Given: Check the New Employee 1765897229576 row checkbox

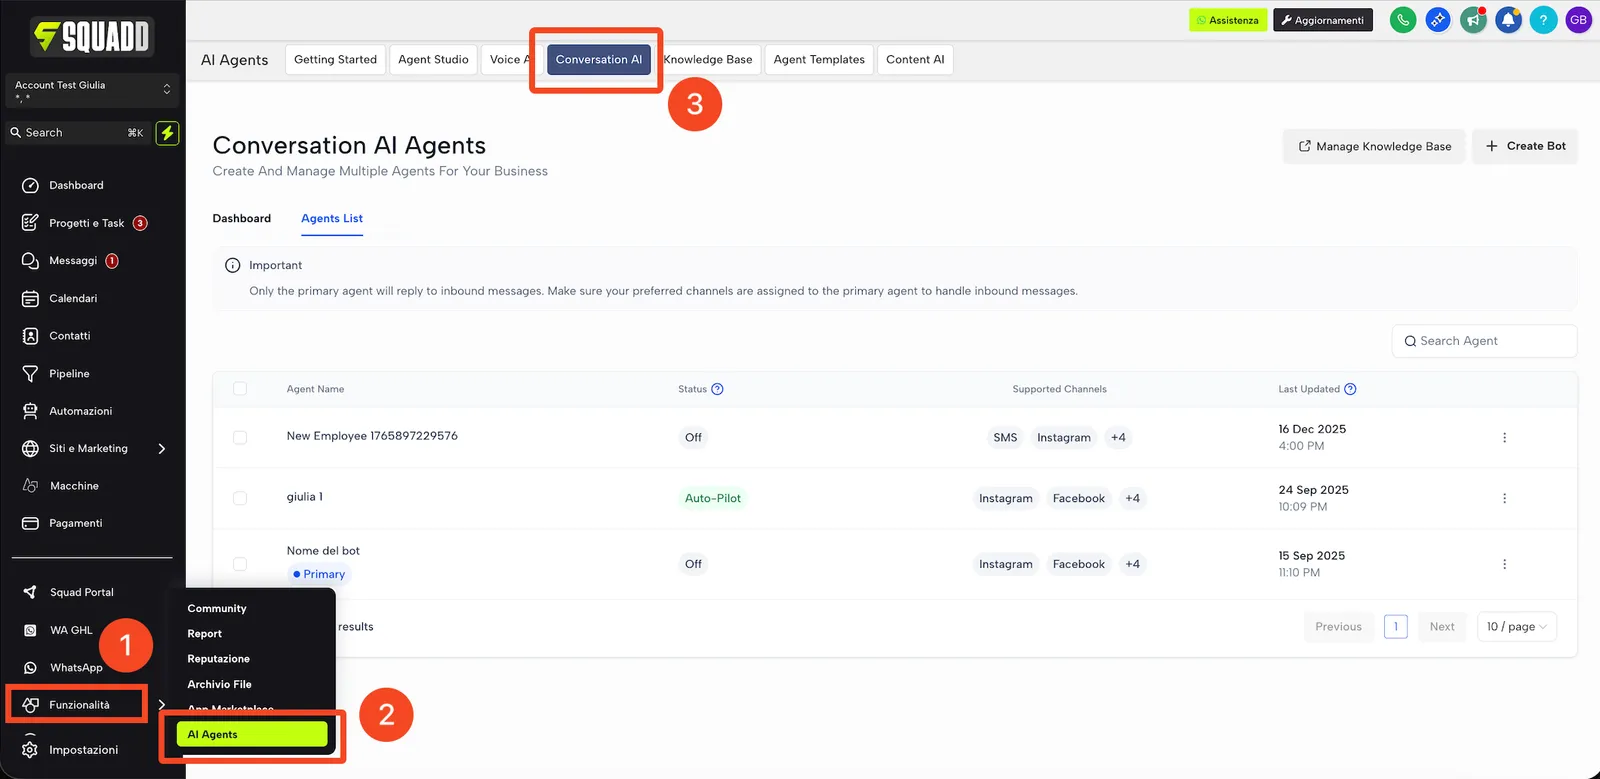Looking at the screenshot, I should pyautogui.click(x=240, y=437).
